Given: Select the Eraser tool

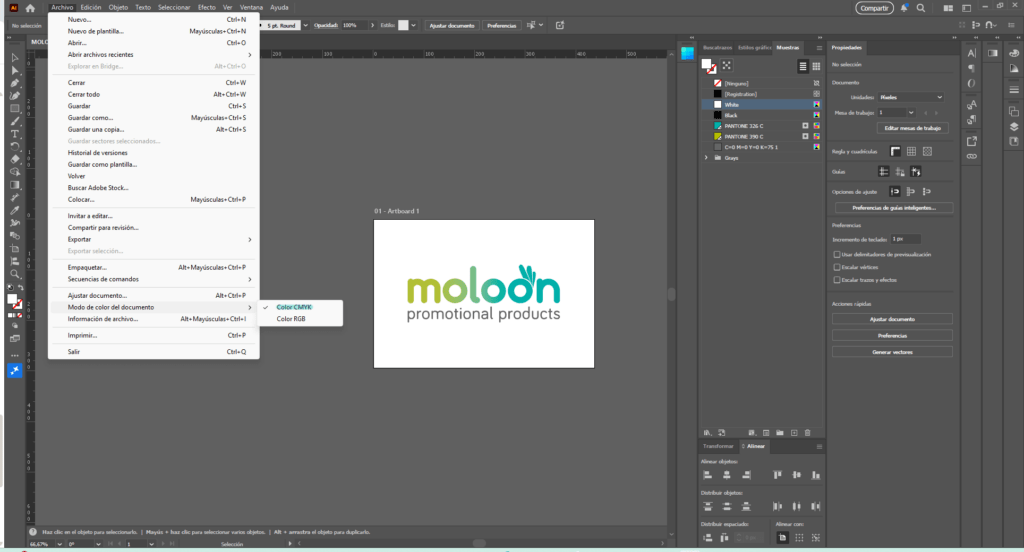Looking at the screenshot, I should point(15,159).
